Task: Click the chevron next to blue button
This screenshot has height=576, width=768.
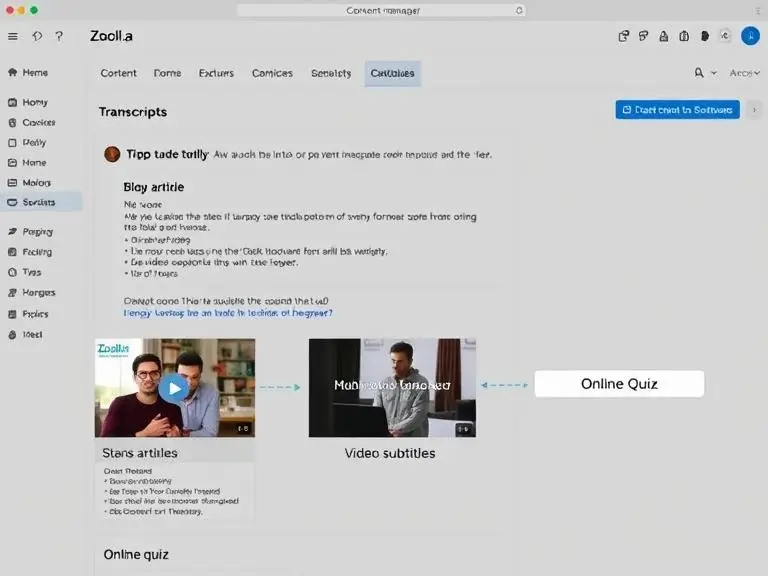Action: click(754, 110)
